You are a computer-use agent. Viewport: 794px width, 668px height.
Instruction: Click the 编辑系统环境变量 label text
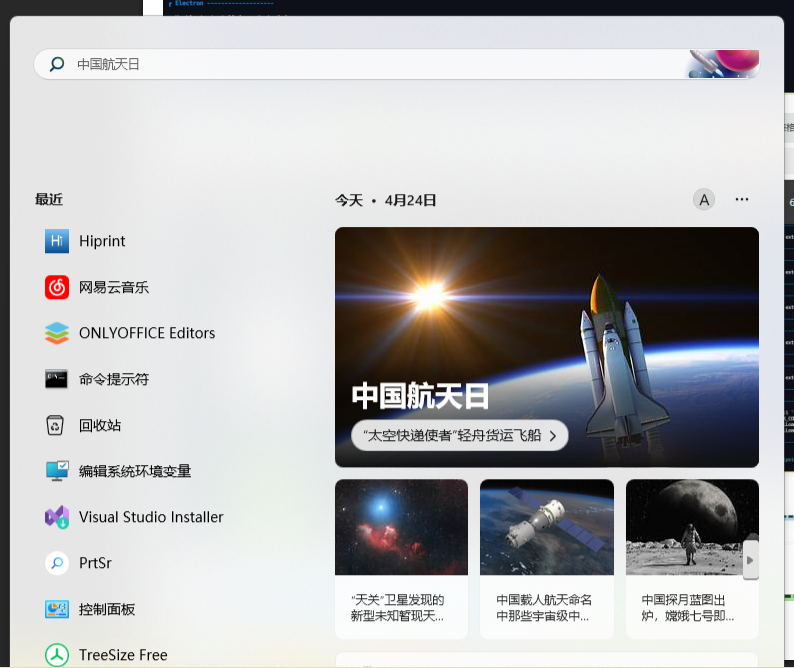pos(135,471)
